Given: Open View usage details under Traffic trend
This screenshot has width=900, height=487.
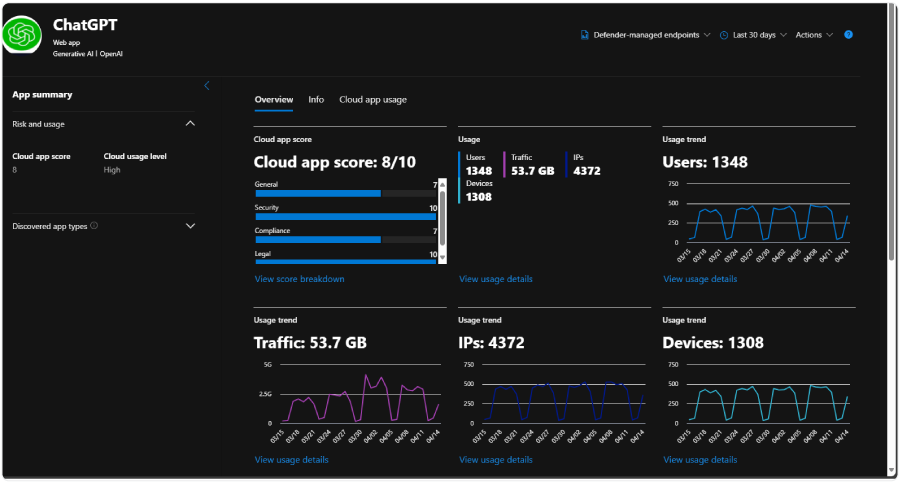Looking at the screenshot, I should click(x=292, y=459).
